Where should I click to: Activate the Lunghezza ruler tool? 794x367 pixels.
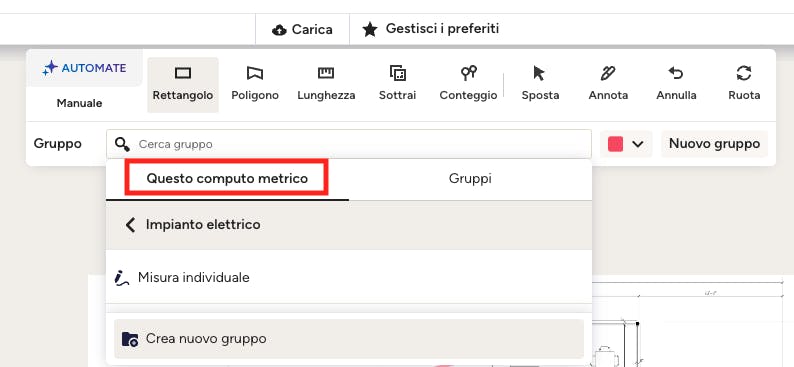point(326,85)
